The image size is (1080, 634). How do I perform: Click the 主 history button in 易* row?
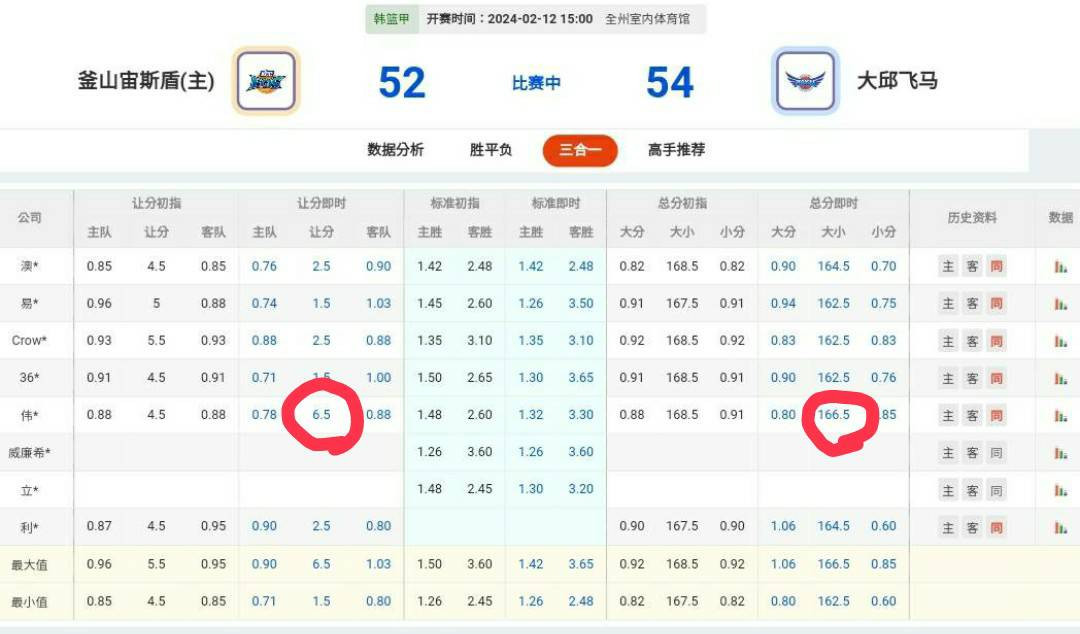[948, 303]
